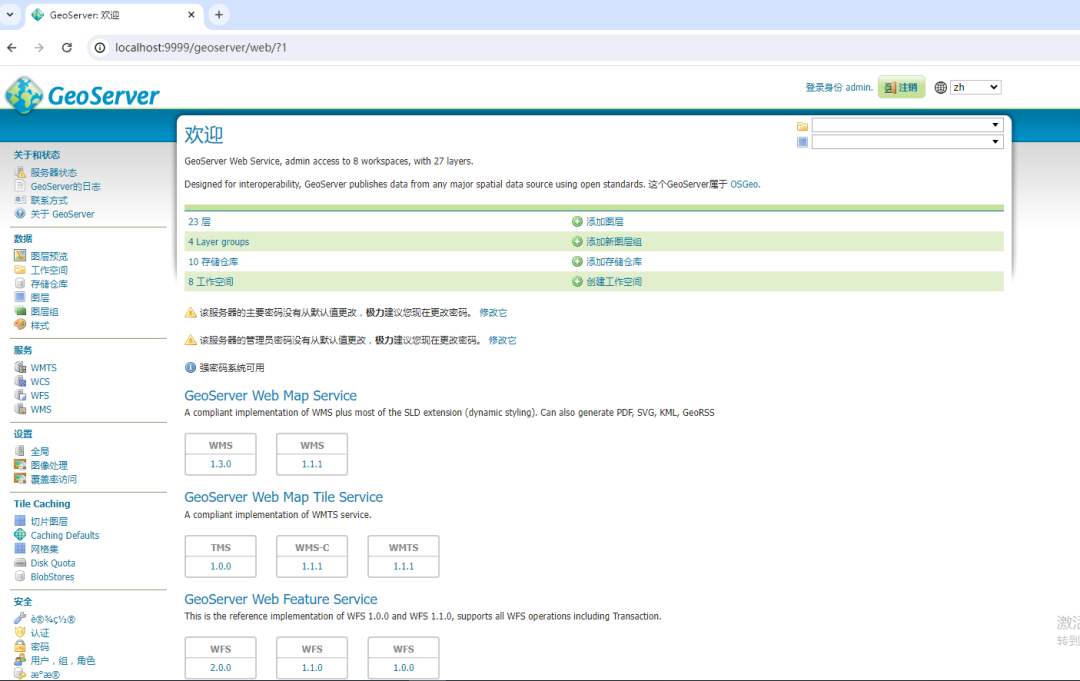Click the authentication shield icon (认证)

(20, 632)
